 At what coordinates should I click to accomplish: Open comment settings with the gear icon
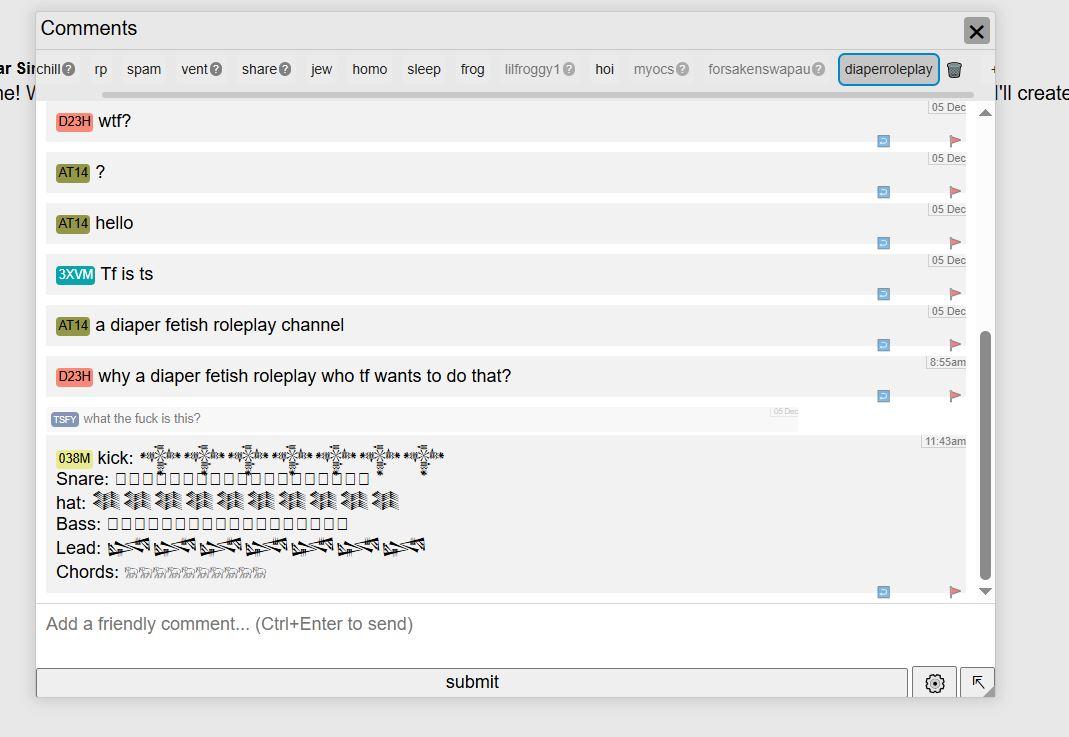pos(934,683)
